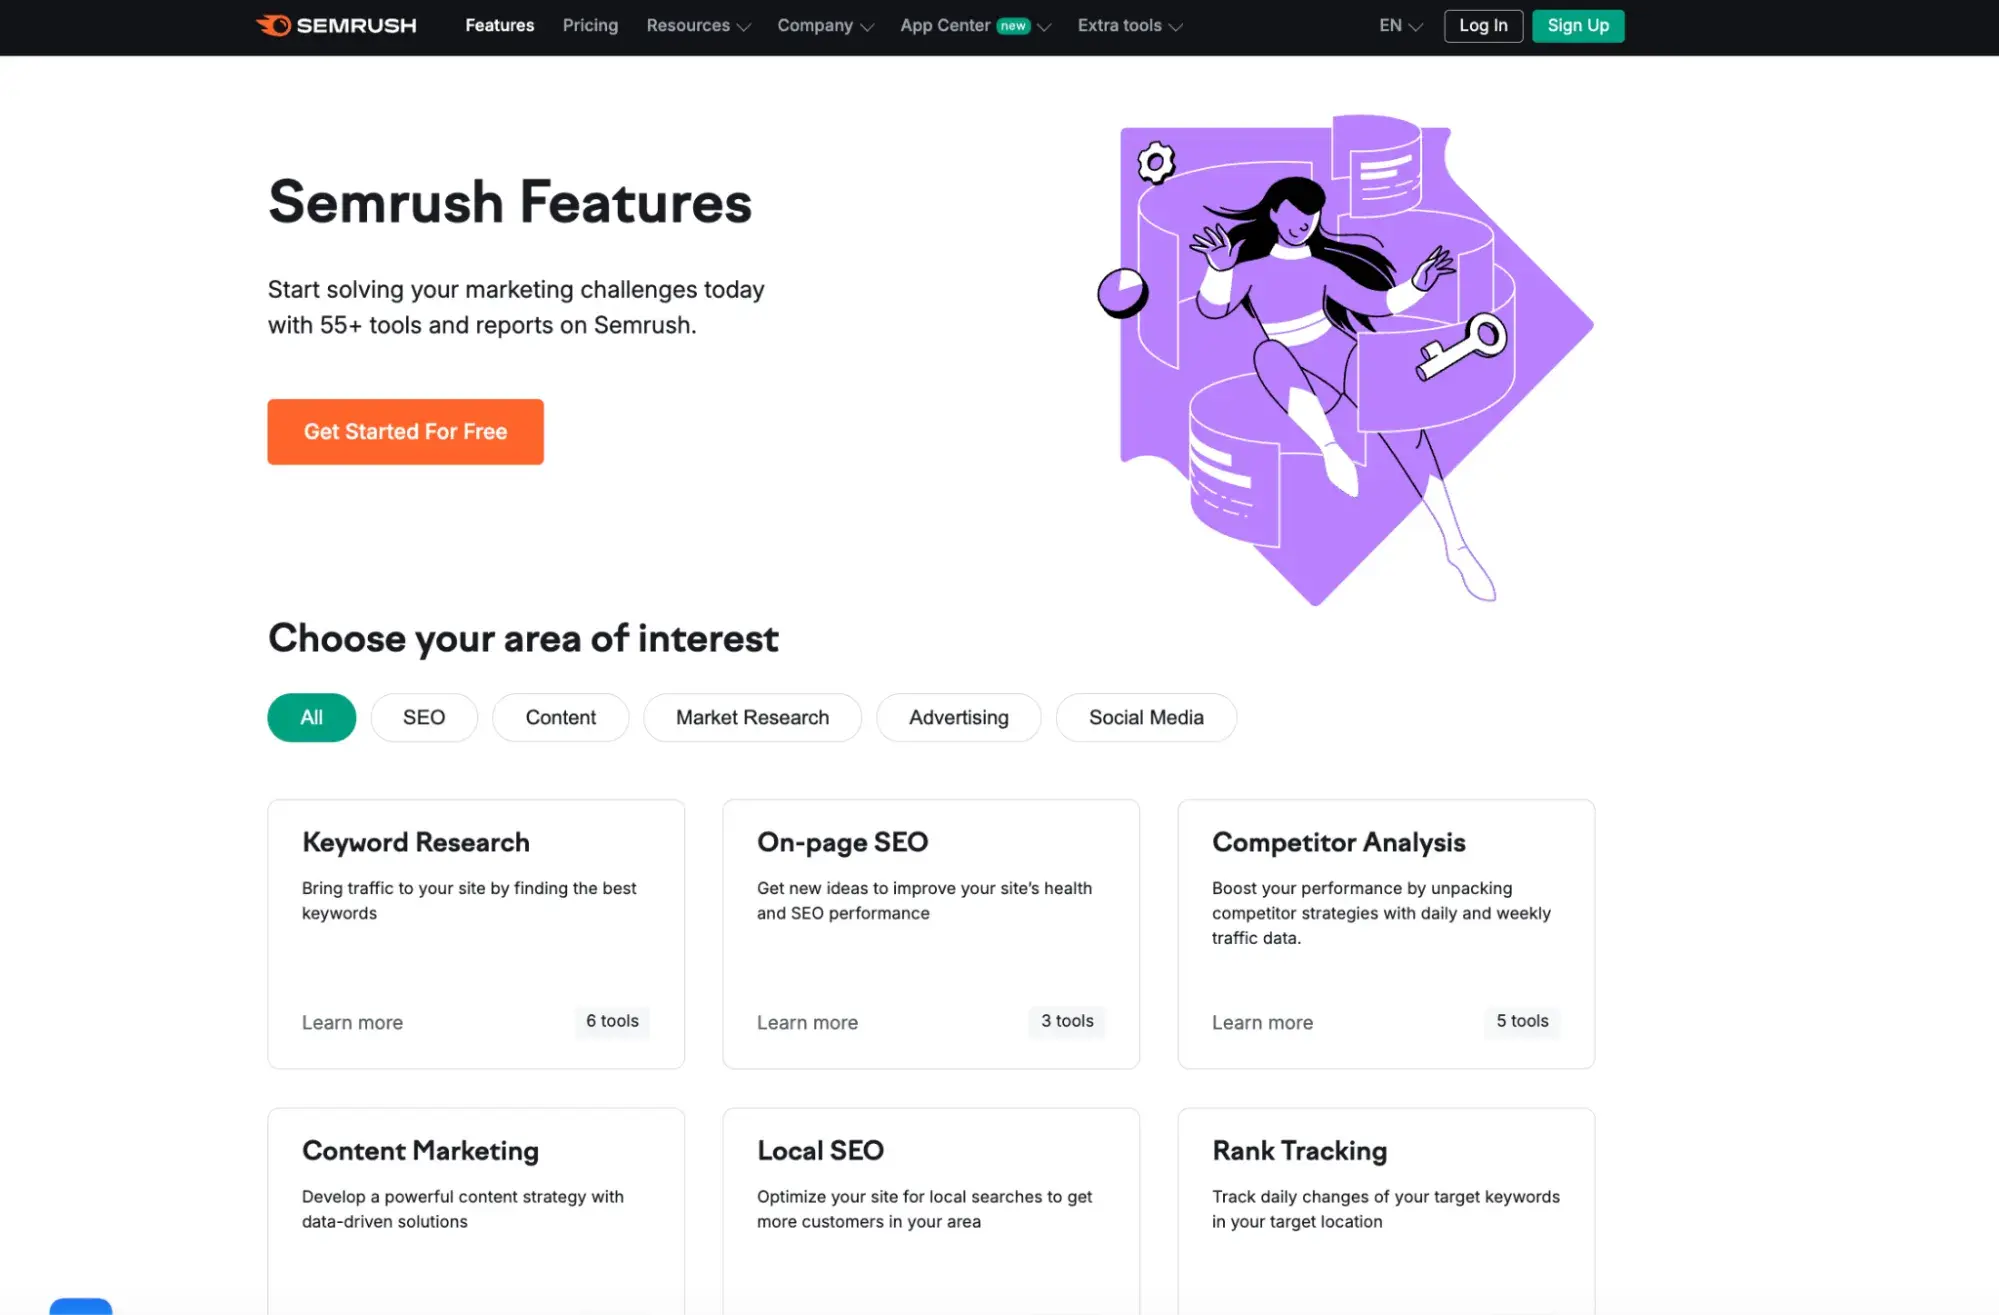This screenshot has width=1999, height=1315.
Task: Click the Features navigation menu item
Action: pyautogui.click(x=499, y=25)
